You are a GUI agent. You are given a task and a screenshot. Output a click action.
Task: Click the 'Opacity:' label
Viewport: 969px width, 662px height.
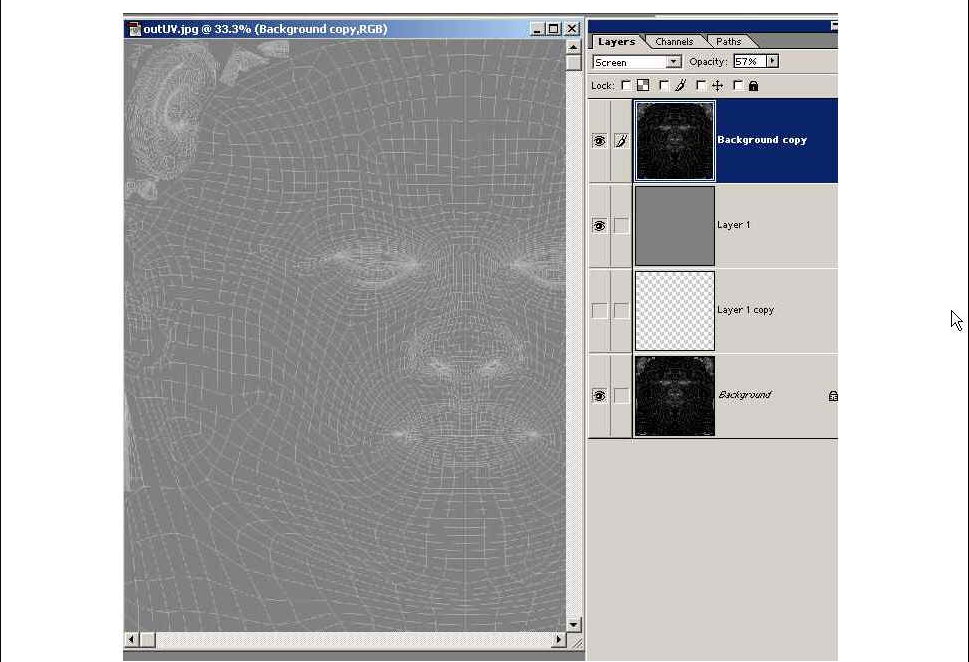tap(708, 61)
